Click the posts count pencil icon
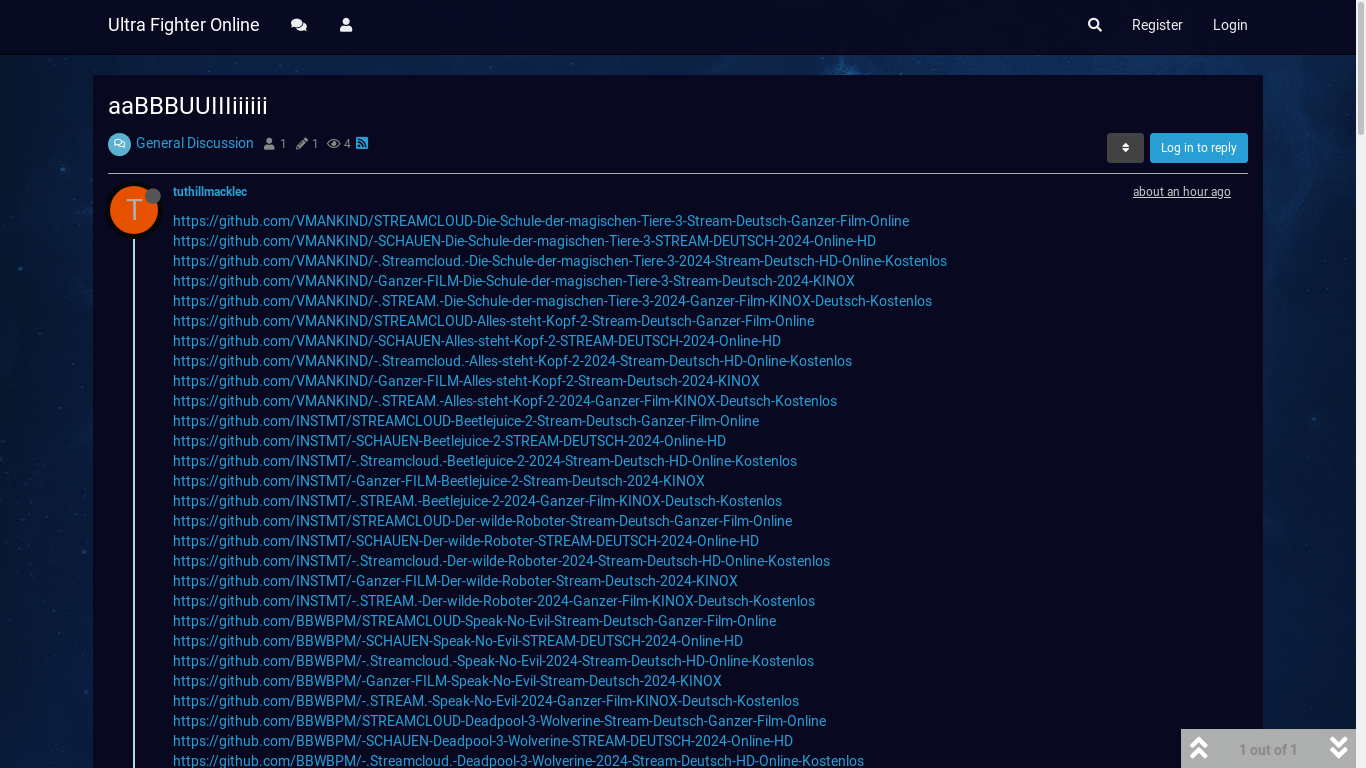The height and width of the screenshot is (768, 1366). coord(301,144)
